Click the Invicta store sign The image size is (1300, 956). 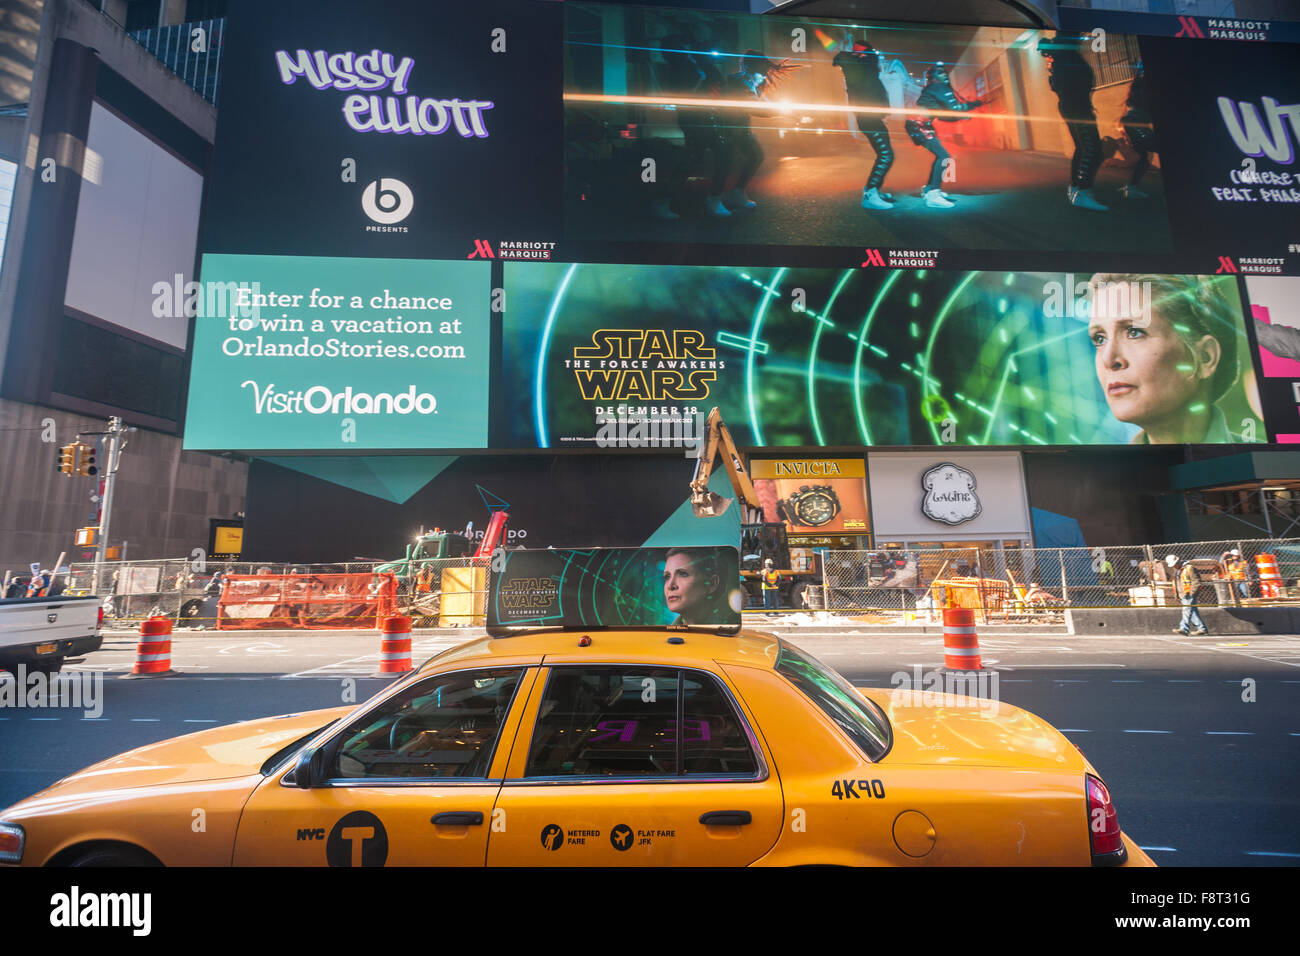point(807,468)
